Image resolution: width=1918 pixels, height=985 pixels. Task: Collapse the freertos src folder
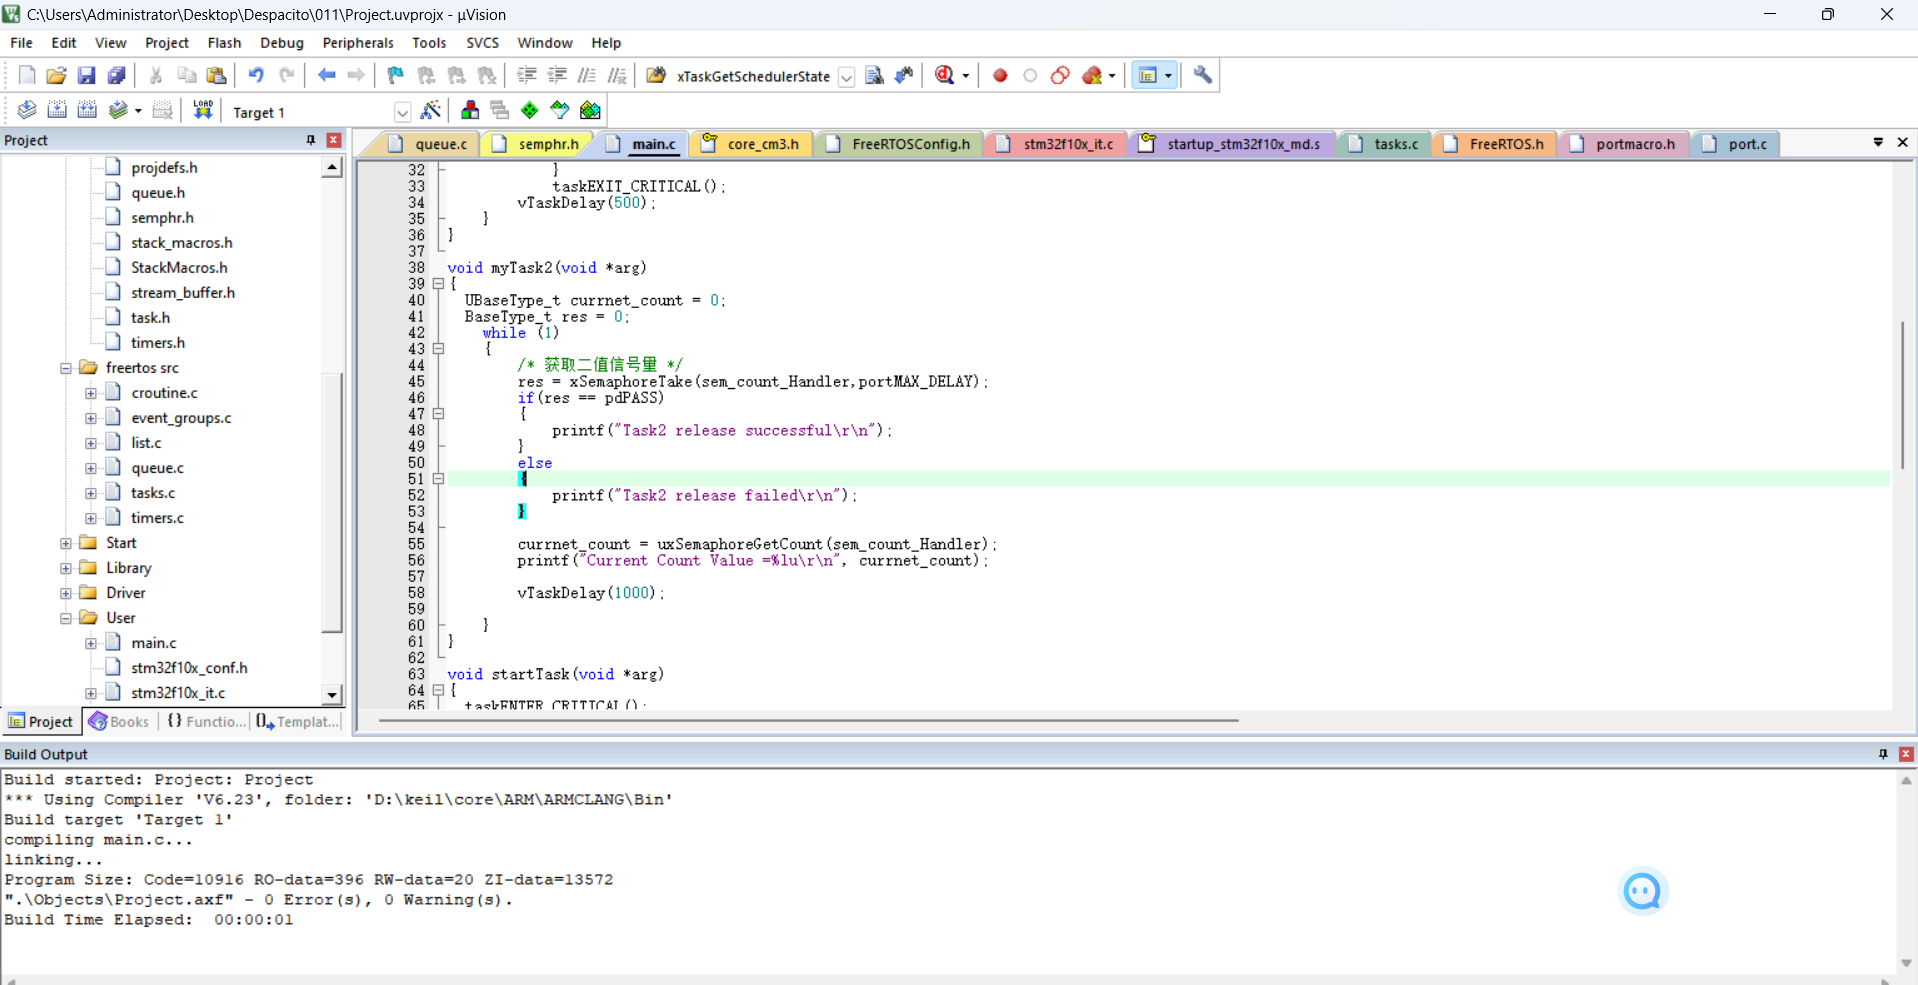66,368
